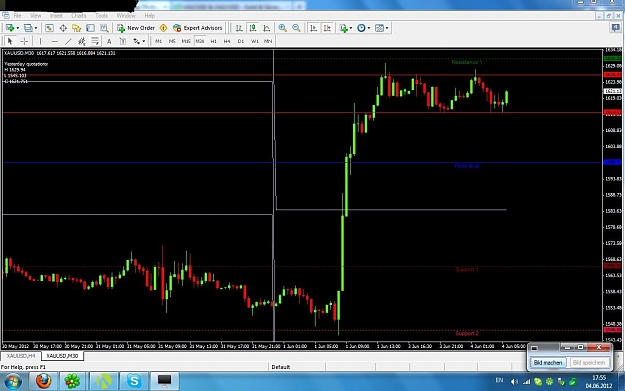The height and width of the screenshot is (391, 625).
Task: Select the Text tool (A)
Action: (109, 41)
